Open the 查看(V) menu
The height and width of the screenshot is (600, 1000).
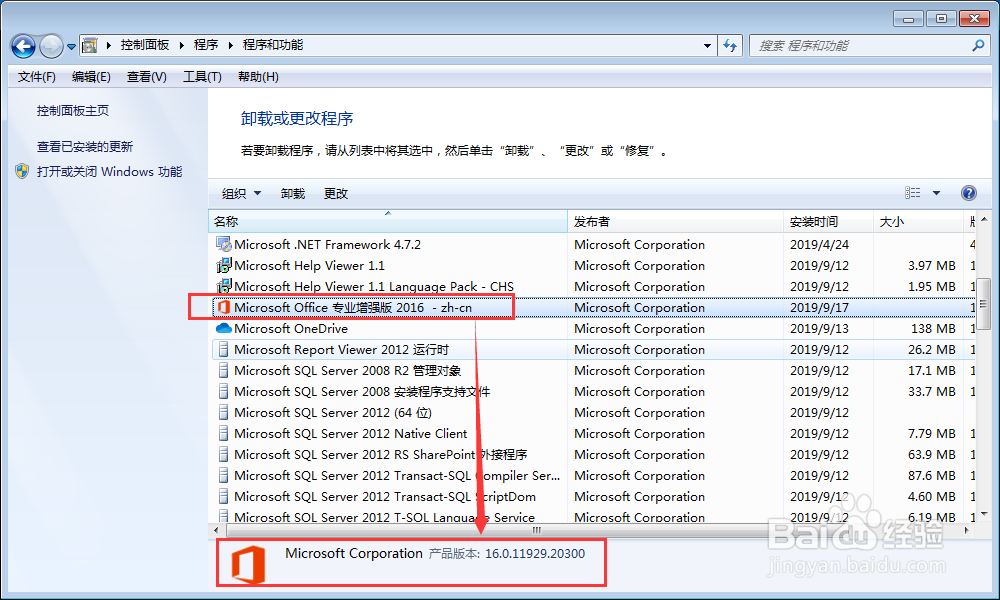pyautogui.click(x=147, y=77)
